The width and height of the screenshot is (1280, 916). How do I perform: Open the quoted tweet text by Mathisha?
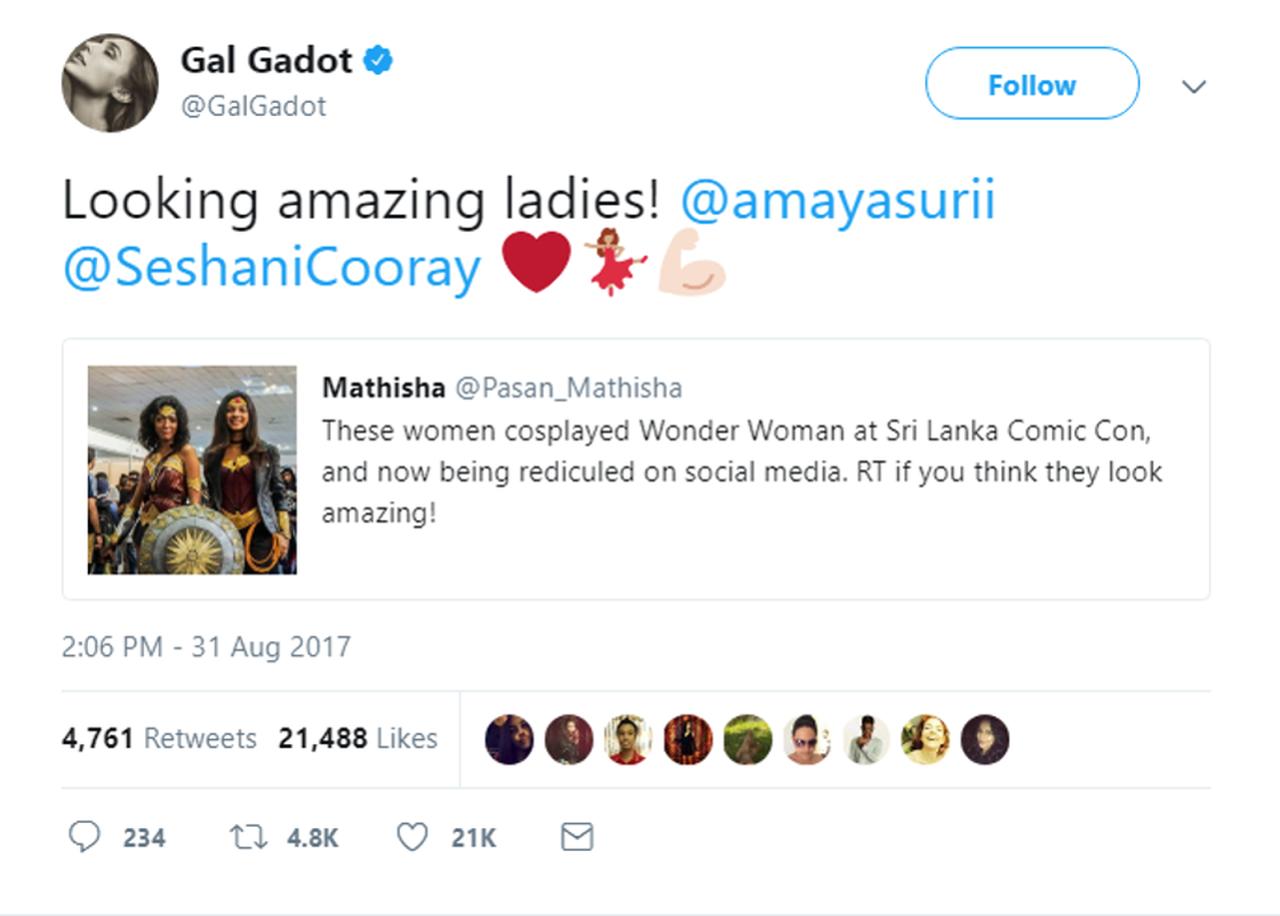(x=741, y=472)
